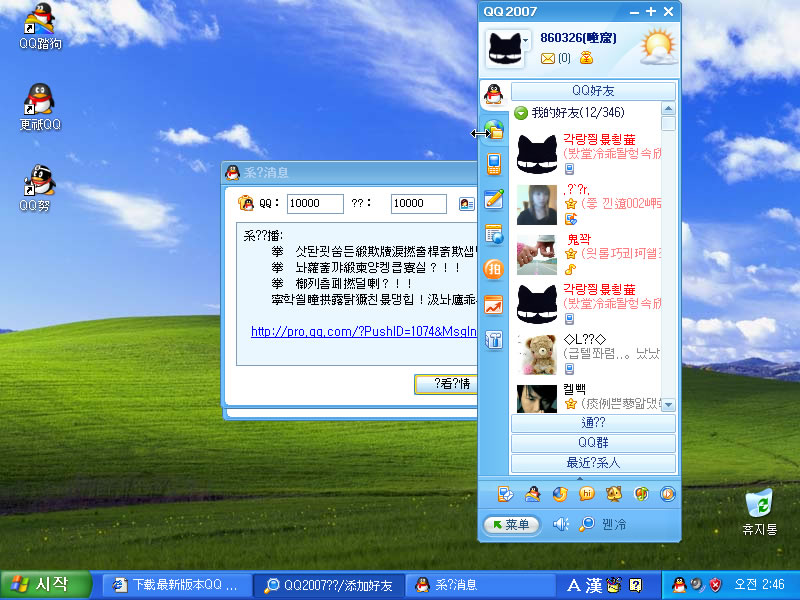Viewport: 800px width, 600px height.
Task: Open the QQ好友 panel header
Action: click(x=593, y=91)
